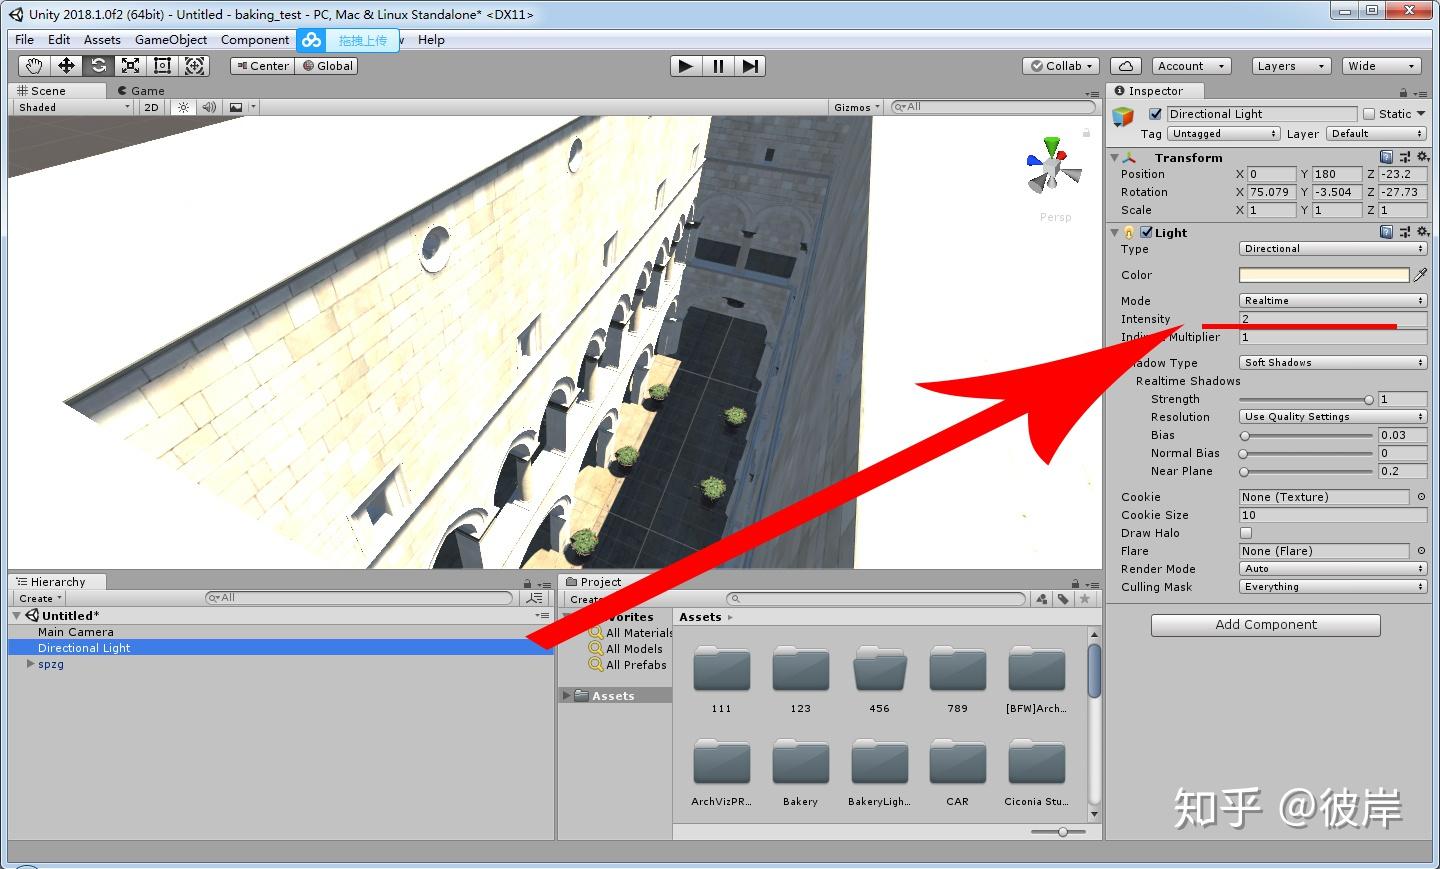
Task: Save search star in Project panel
Action: [x=1084, y=599]
